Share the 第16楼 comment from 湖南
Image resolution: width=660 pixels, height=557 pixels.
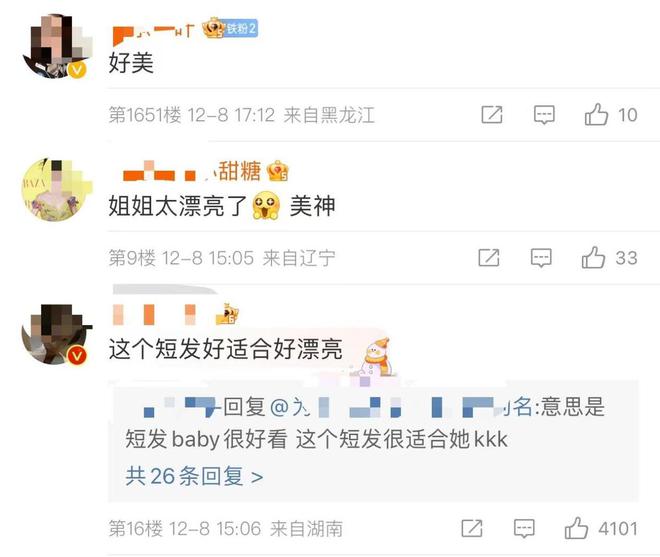(x=472, y=528)
